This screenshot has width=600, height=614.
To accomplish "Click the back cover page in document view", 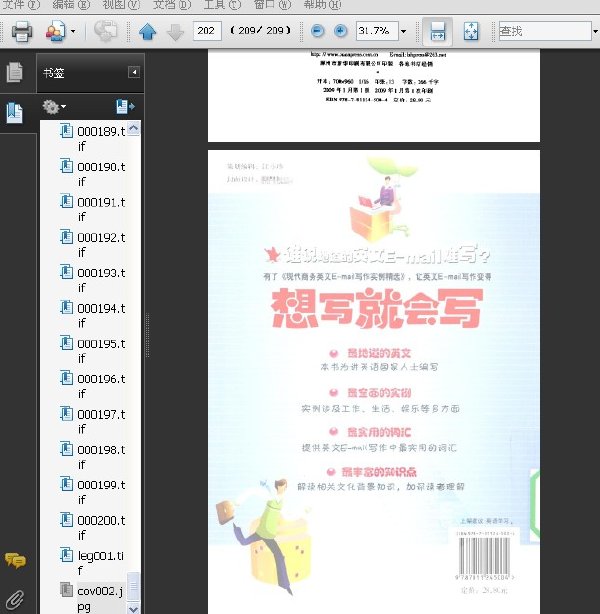I will (x=374, y=382).
